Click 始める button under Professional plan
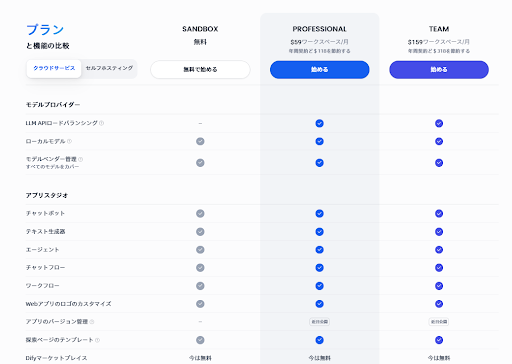Viewport: 512px width, 364px height. [x=319, y=70]
